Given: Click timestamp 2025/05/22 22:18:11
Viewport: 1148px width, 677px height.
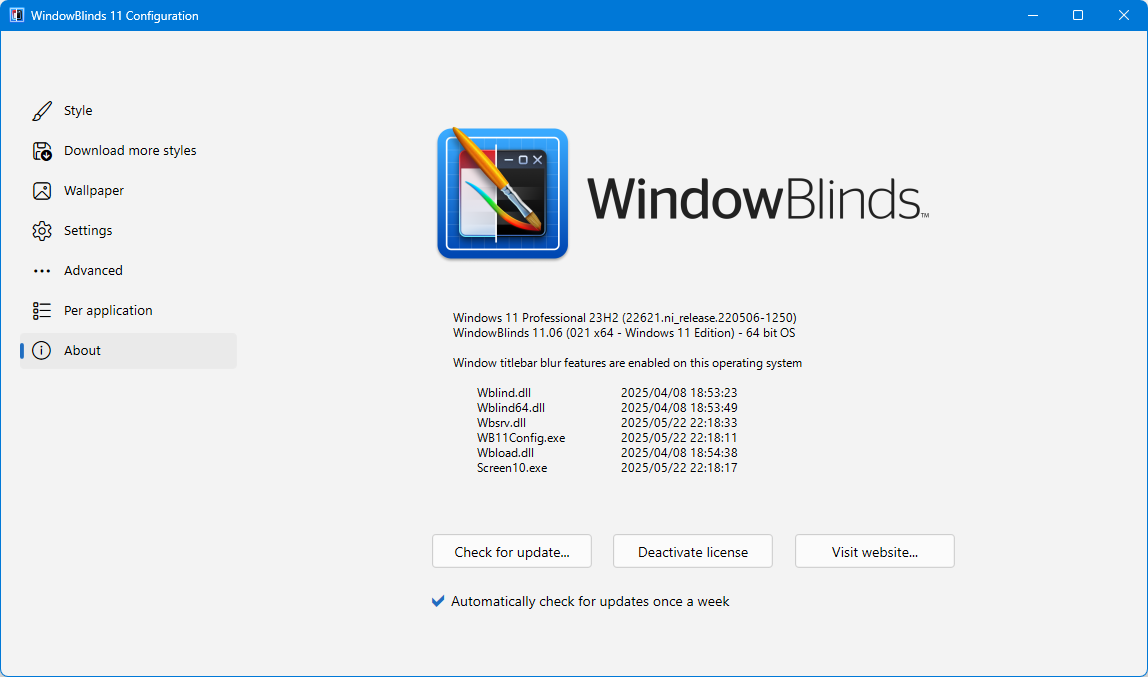Looking at the screenshot, I should pyautogui.click(x=679, y=438).
